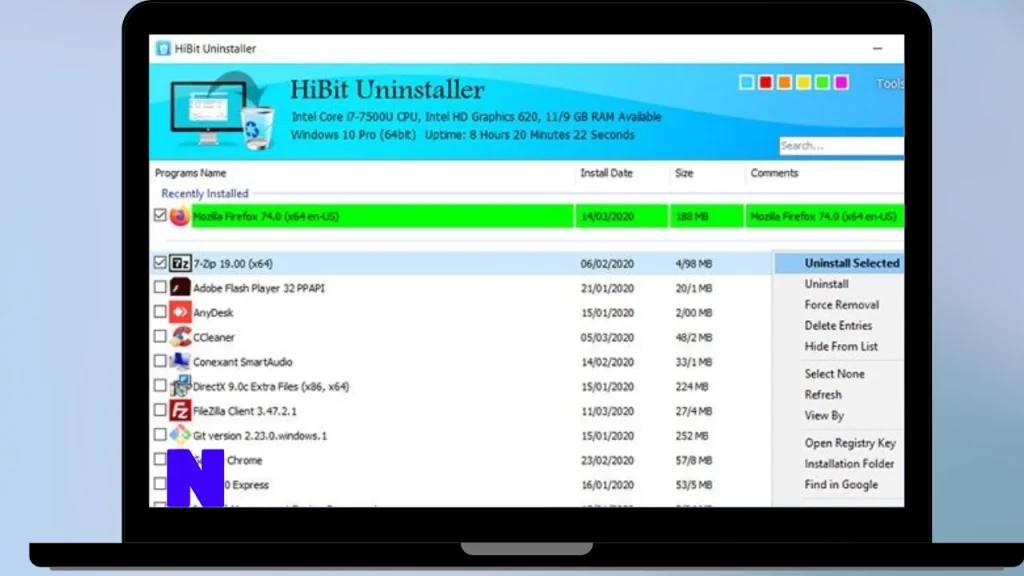Sort by Programs Name column header
Viewport: 1024px width, 576px height.
[x=191, y=173]
